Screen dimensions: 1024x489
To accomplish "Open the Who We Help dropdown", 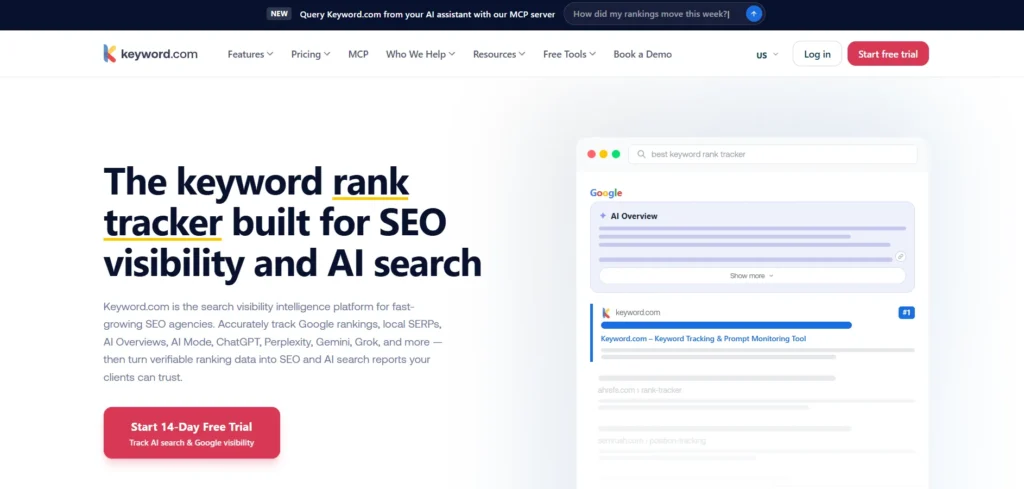I will tap(421, 54).
